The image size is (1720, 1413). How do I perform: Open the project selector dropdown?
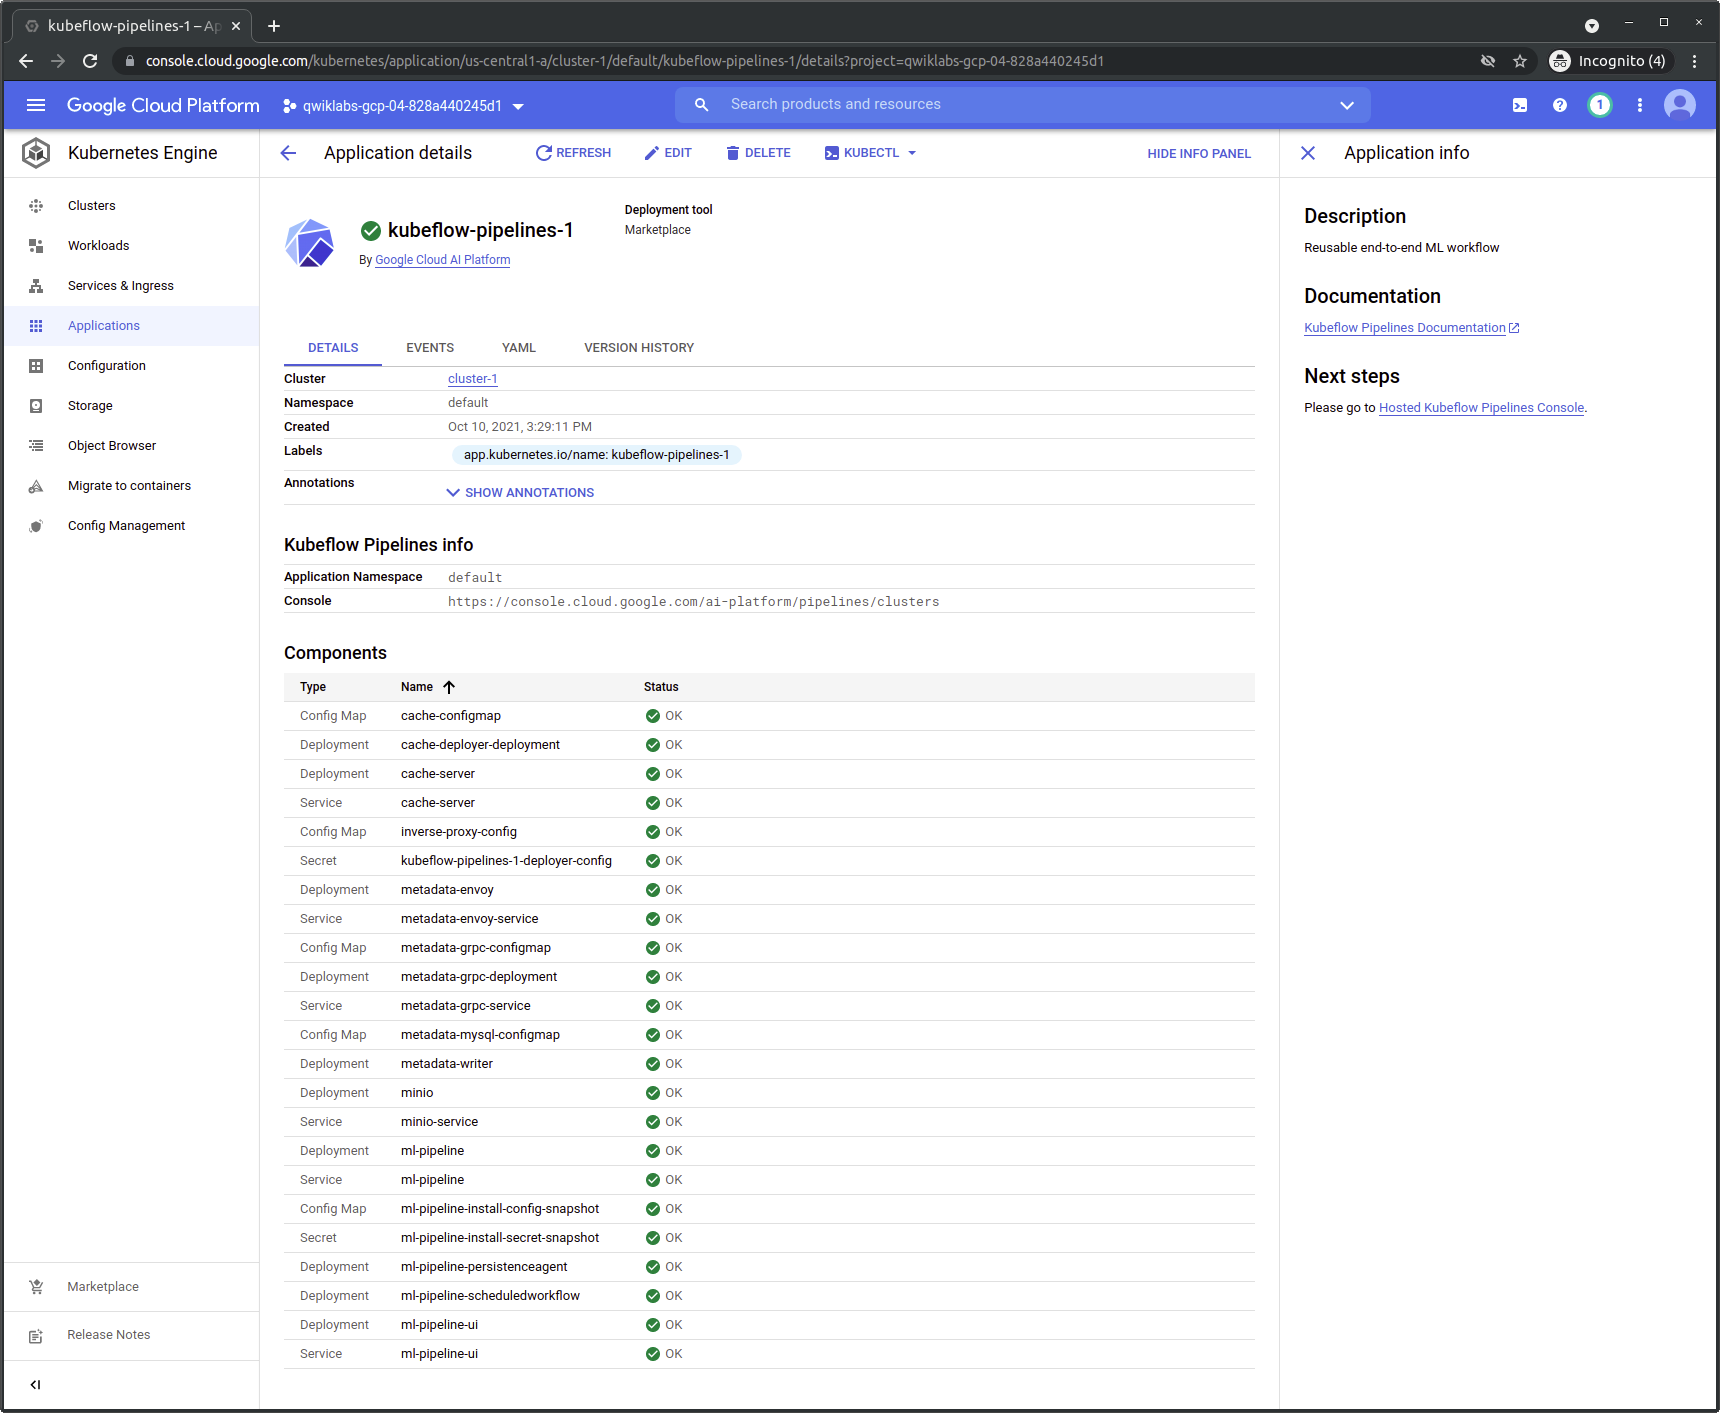pyautogui.click(x=403, y=106)
